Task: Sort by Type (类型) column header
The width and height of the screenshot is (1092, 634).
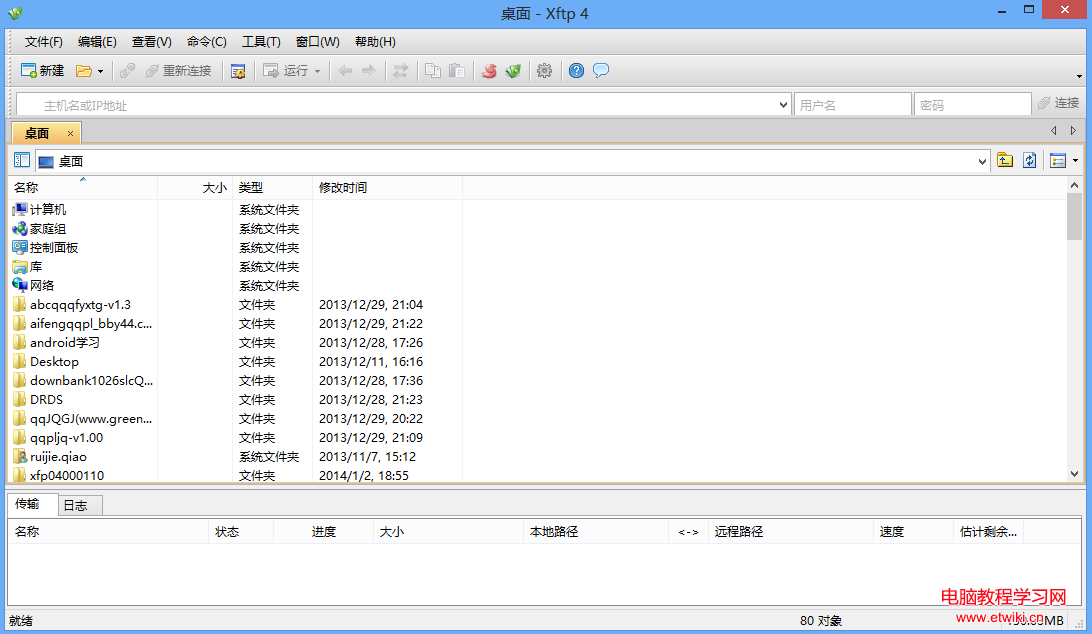Action: click(272, 187)
